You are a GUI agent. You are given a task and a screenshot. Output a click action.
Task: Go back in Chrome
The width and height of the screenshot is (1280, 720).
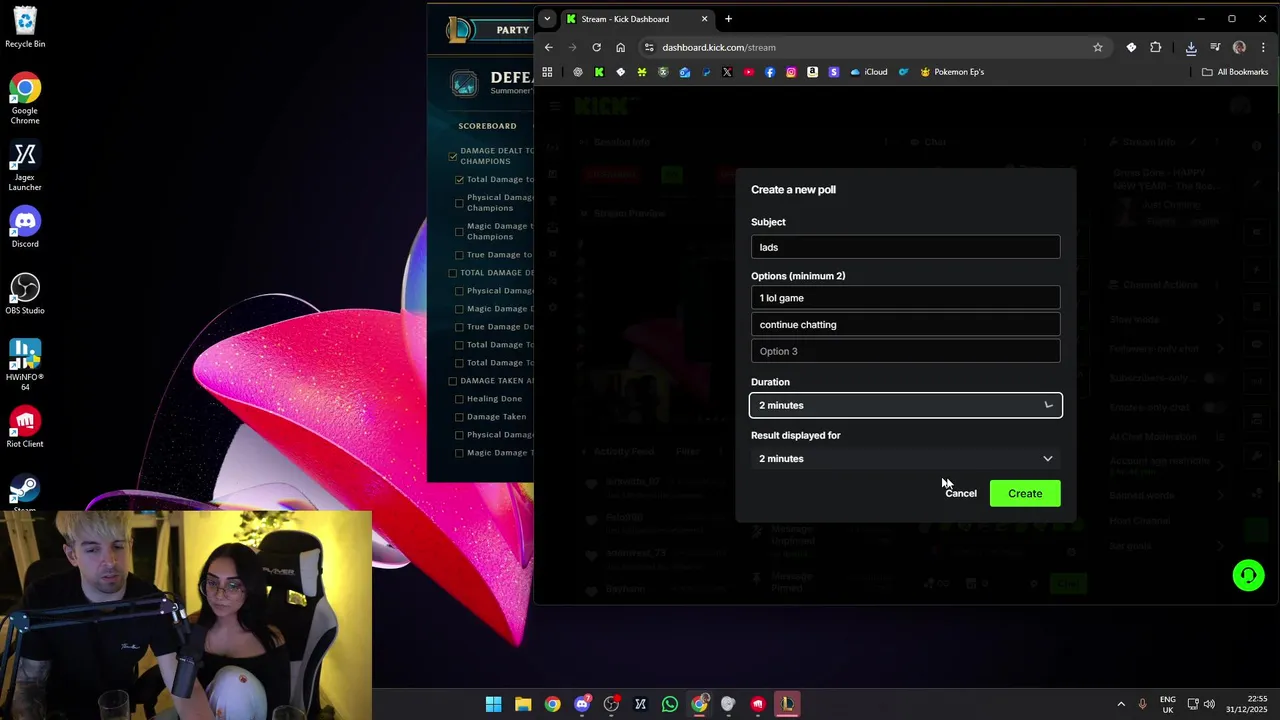pyautogui.click(x=548, y=47)
